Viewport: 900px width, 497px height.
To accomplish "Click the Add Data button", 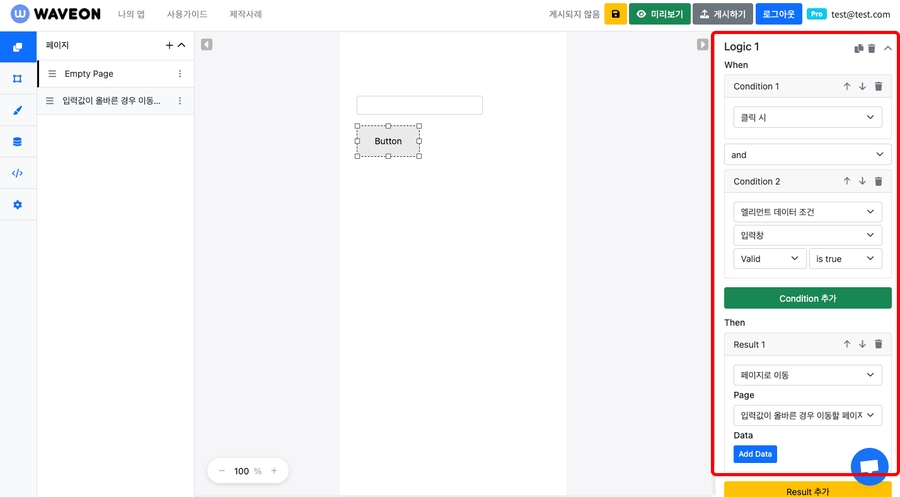I will pos(755,454).
